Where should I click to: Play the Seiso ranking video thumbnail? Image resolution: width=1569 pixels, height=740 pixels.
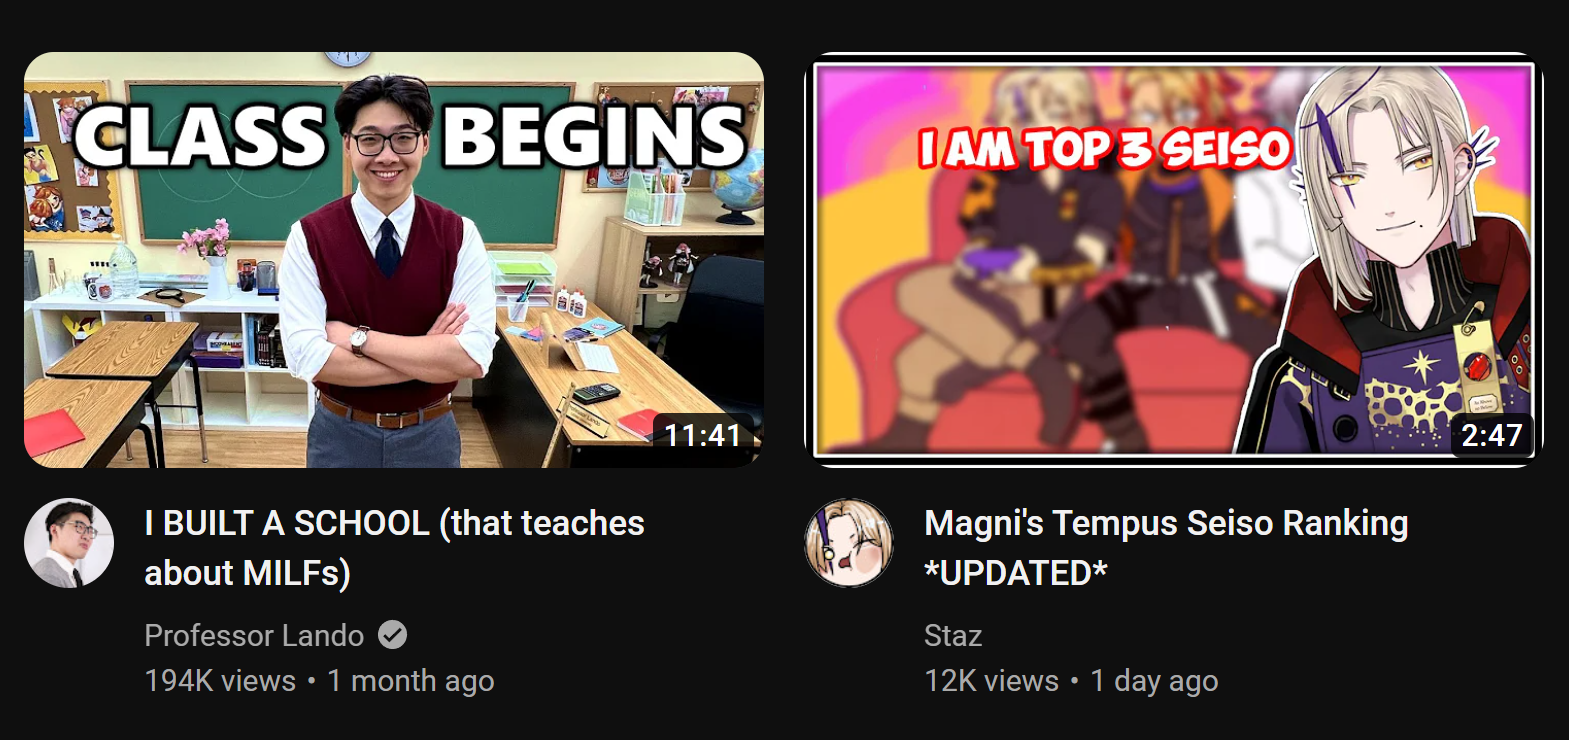[1174, 260]
